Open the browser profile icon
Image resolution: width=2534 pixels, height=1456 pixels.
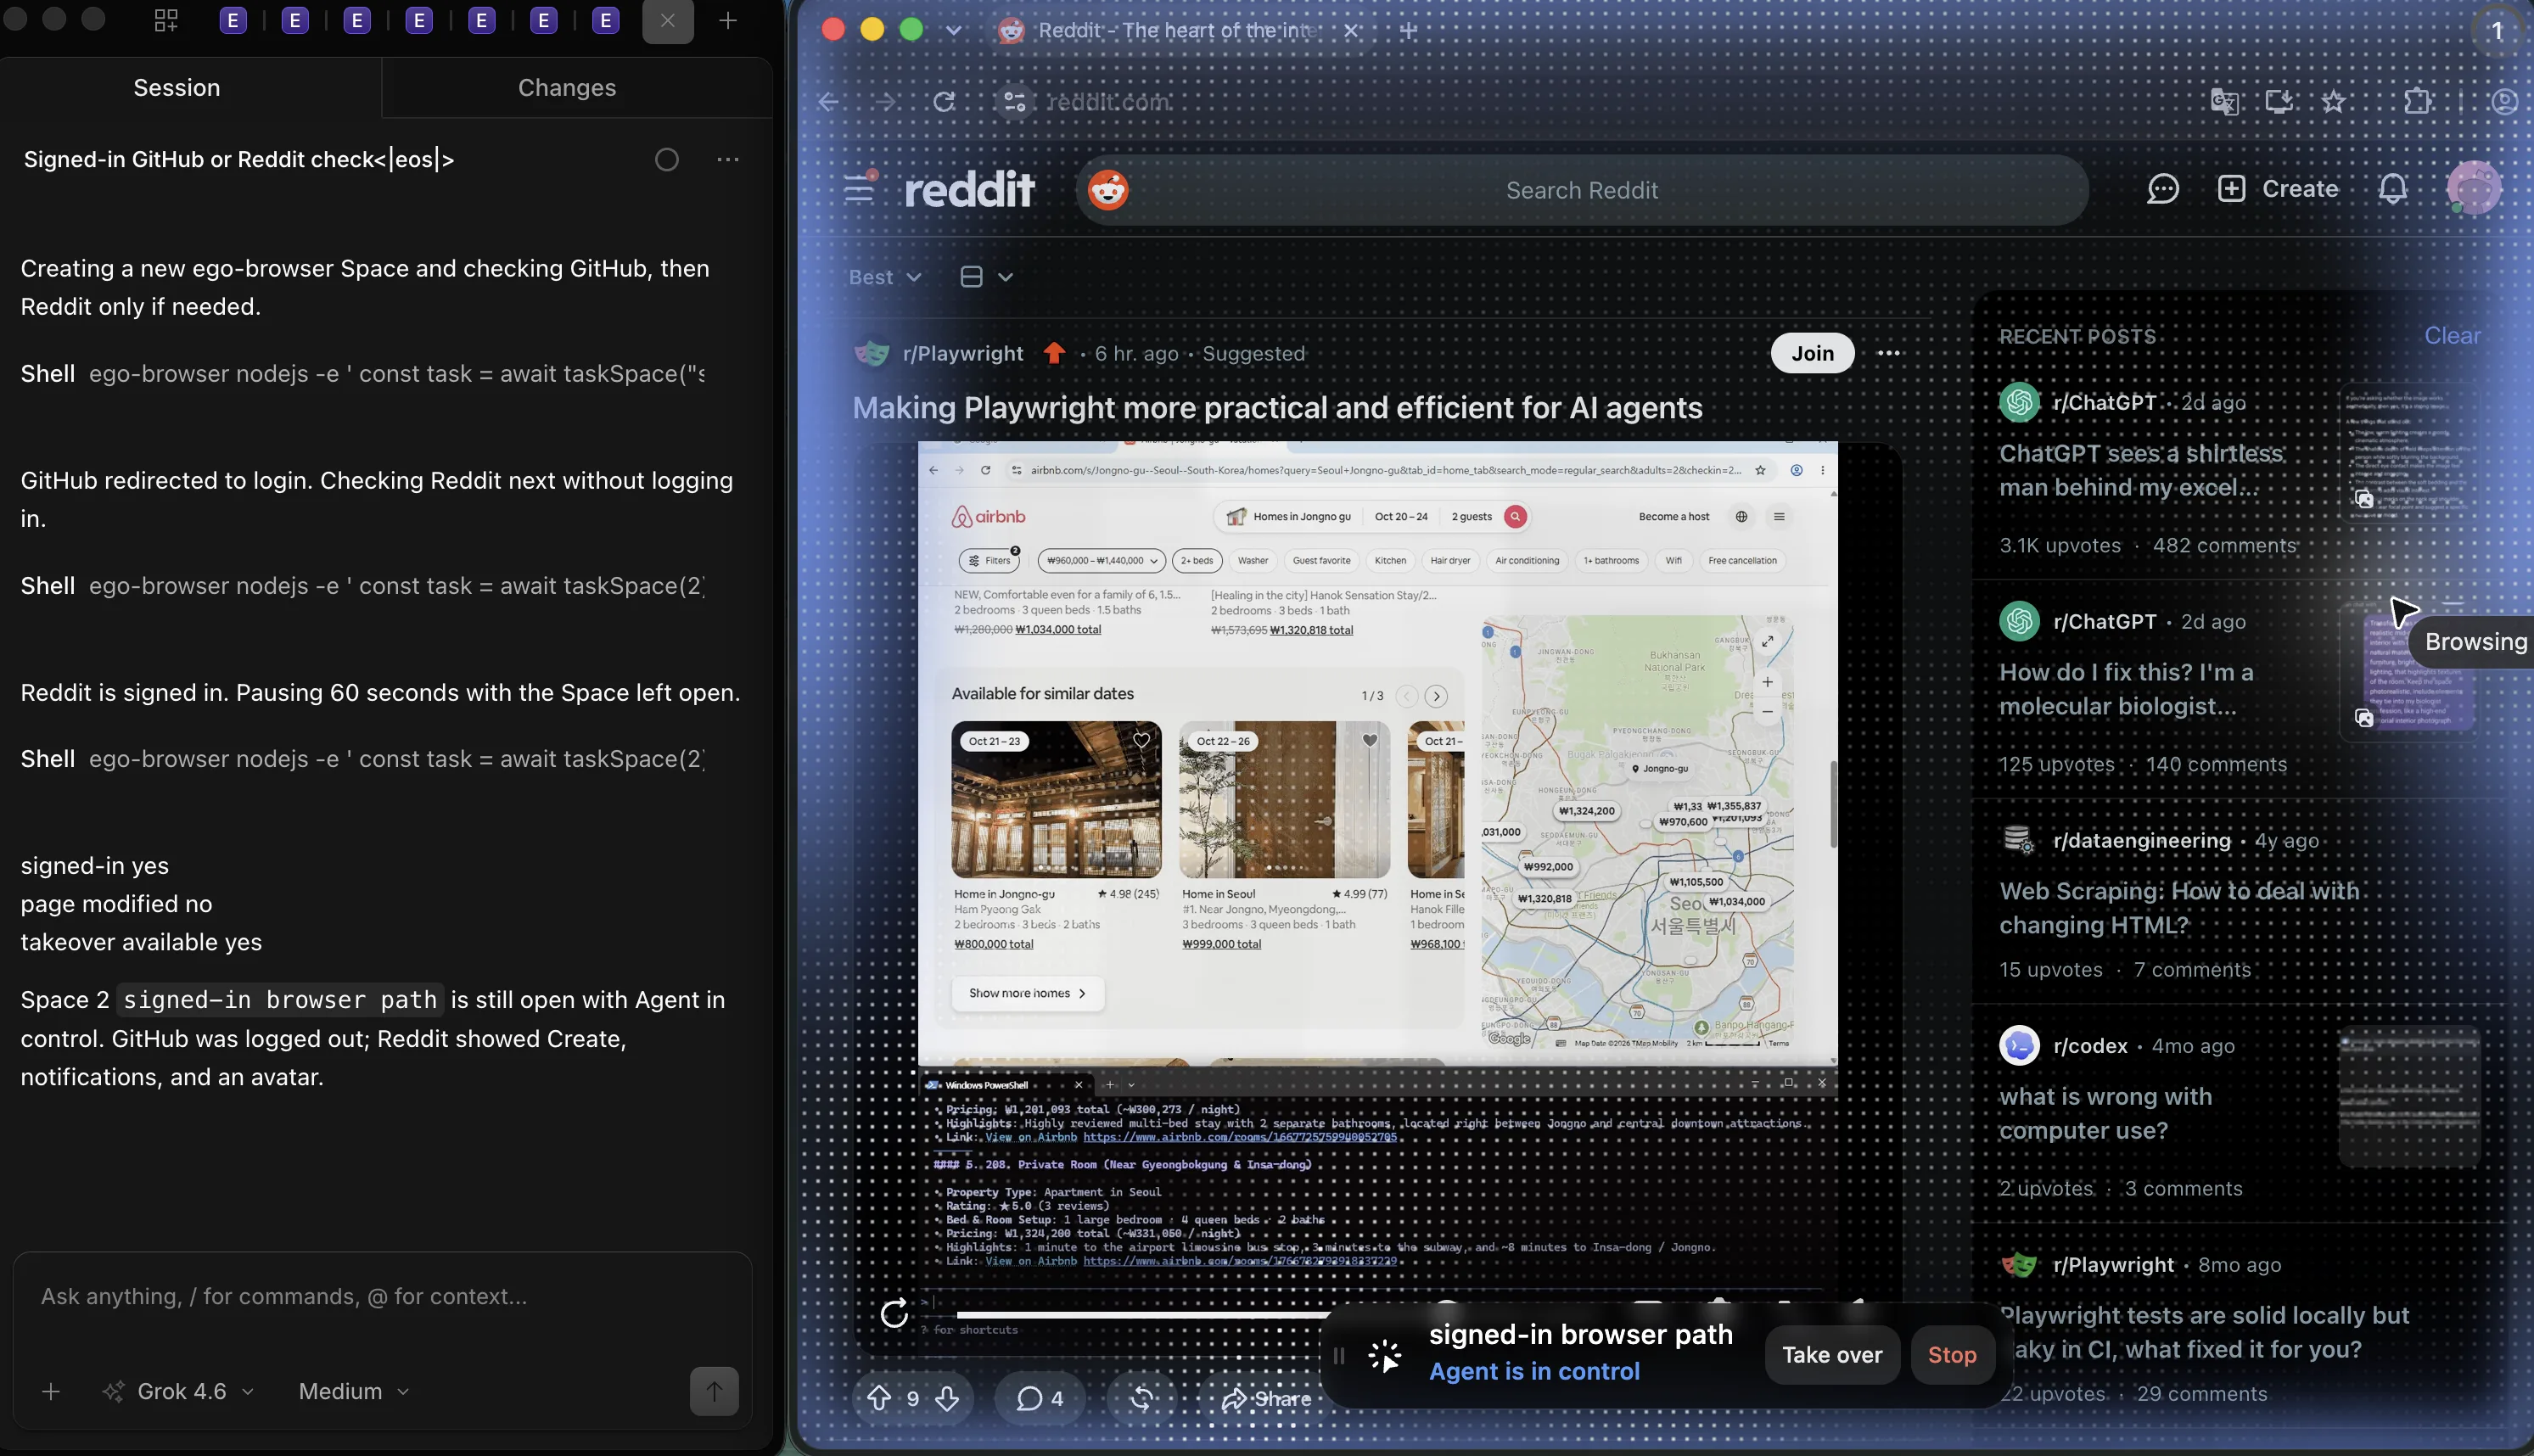(x=2504, y=102)
